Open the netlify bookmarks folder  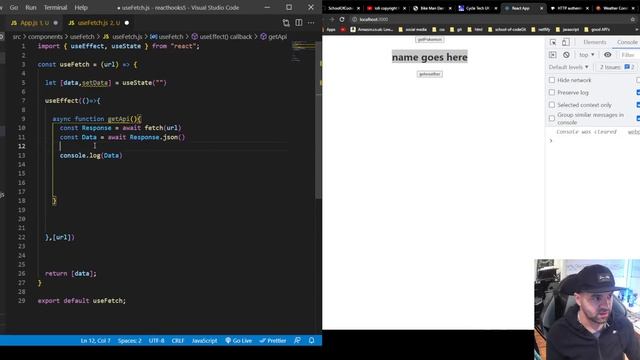click(x=541, y=29)
